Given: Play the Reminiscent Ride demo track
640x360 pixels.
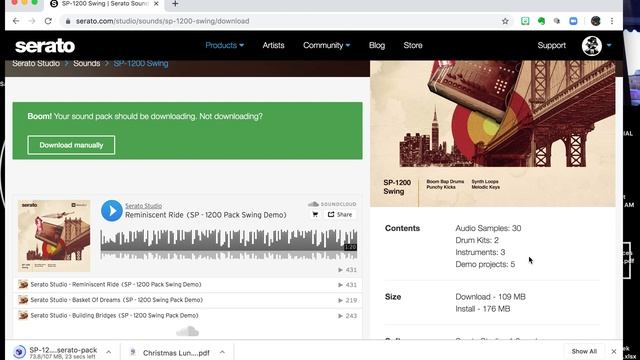Looking at the screenshot, I should pos(111,211).
